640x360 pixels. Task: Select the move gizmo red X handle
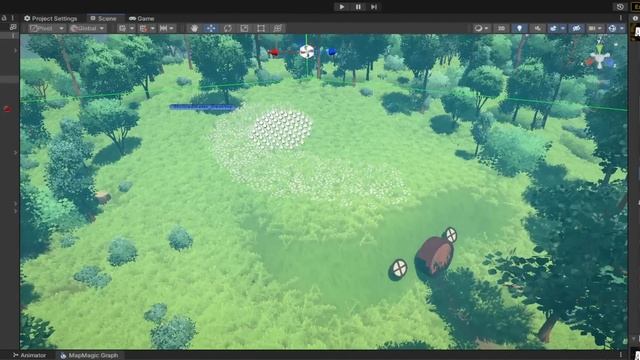(274, 52)
